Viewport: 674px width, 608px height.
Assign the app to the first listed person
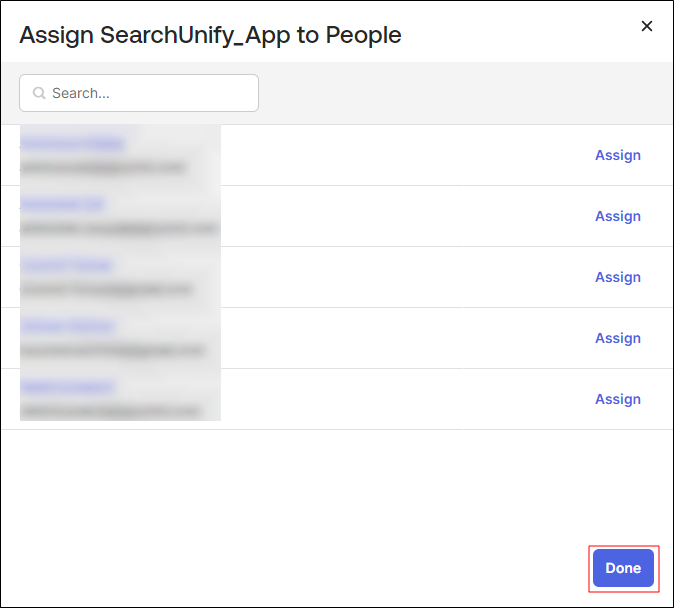click(x=618, y=155)
